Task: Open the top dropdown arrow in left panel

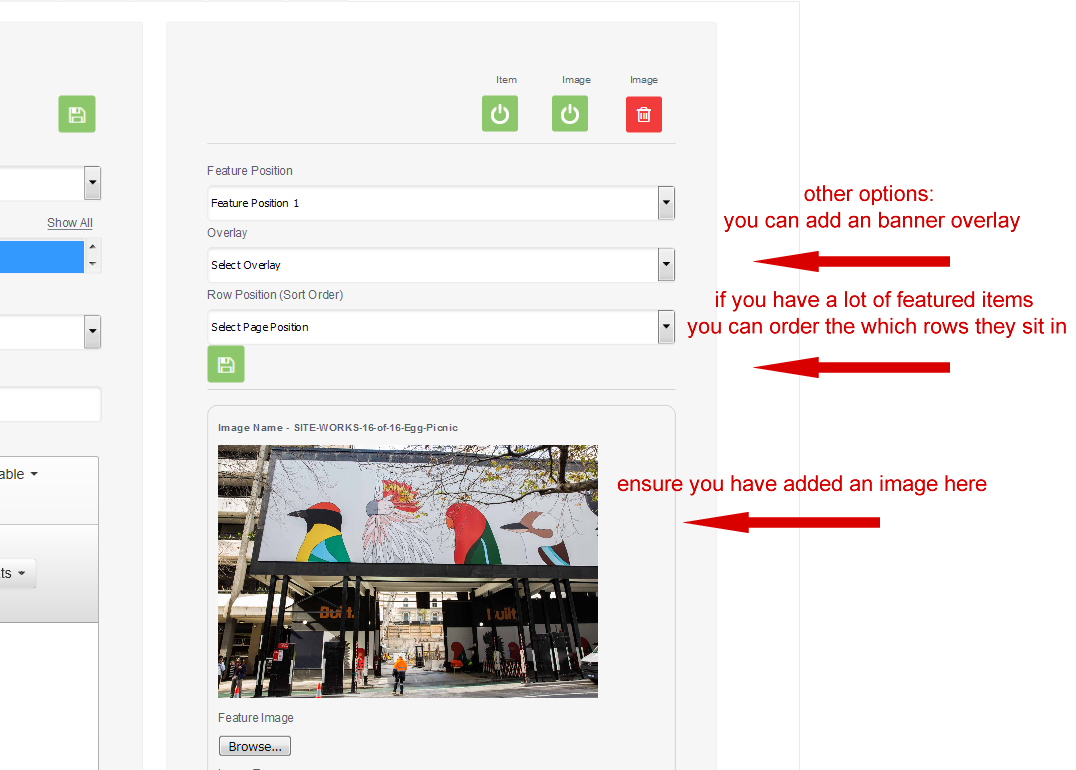Action: pos(92,183)
